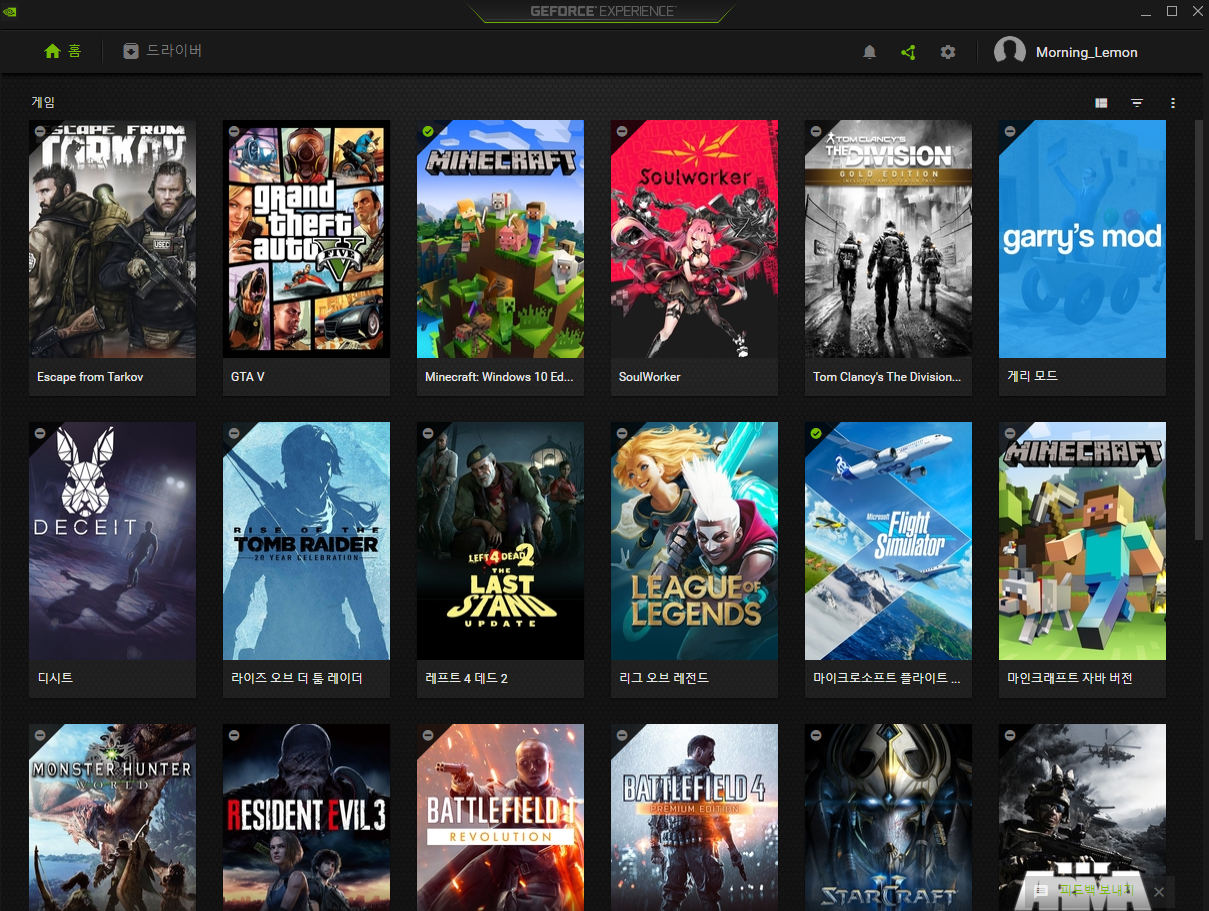Viewport: 1209px width, 911px height.
Task: Select the '레프트 4 데드 2' title
Action: (466, 678)
